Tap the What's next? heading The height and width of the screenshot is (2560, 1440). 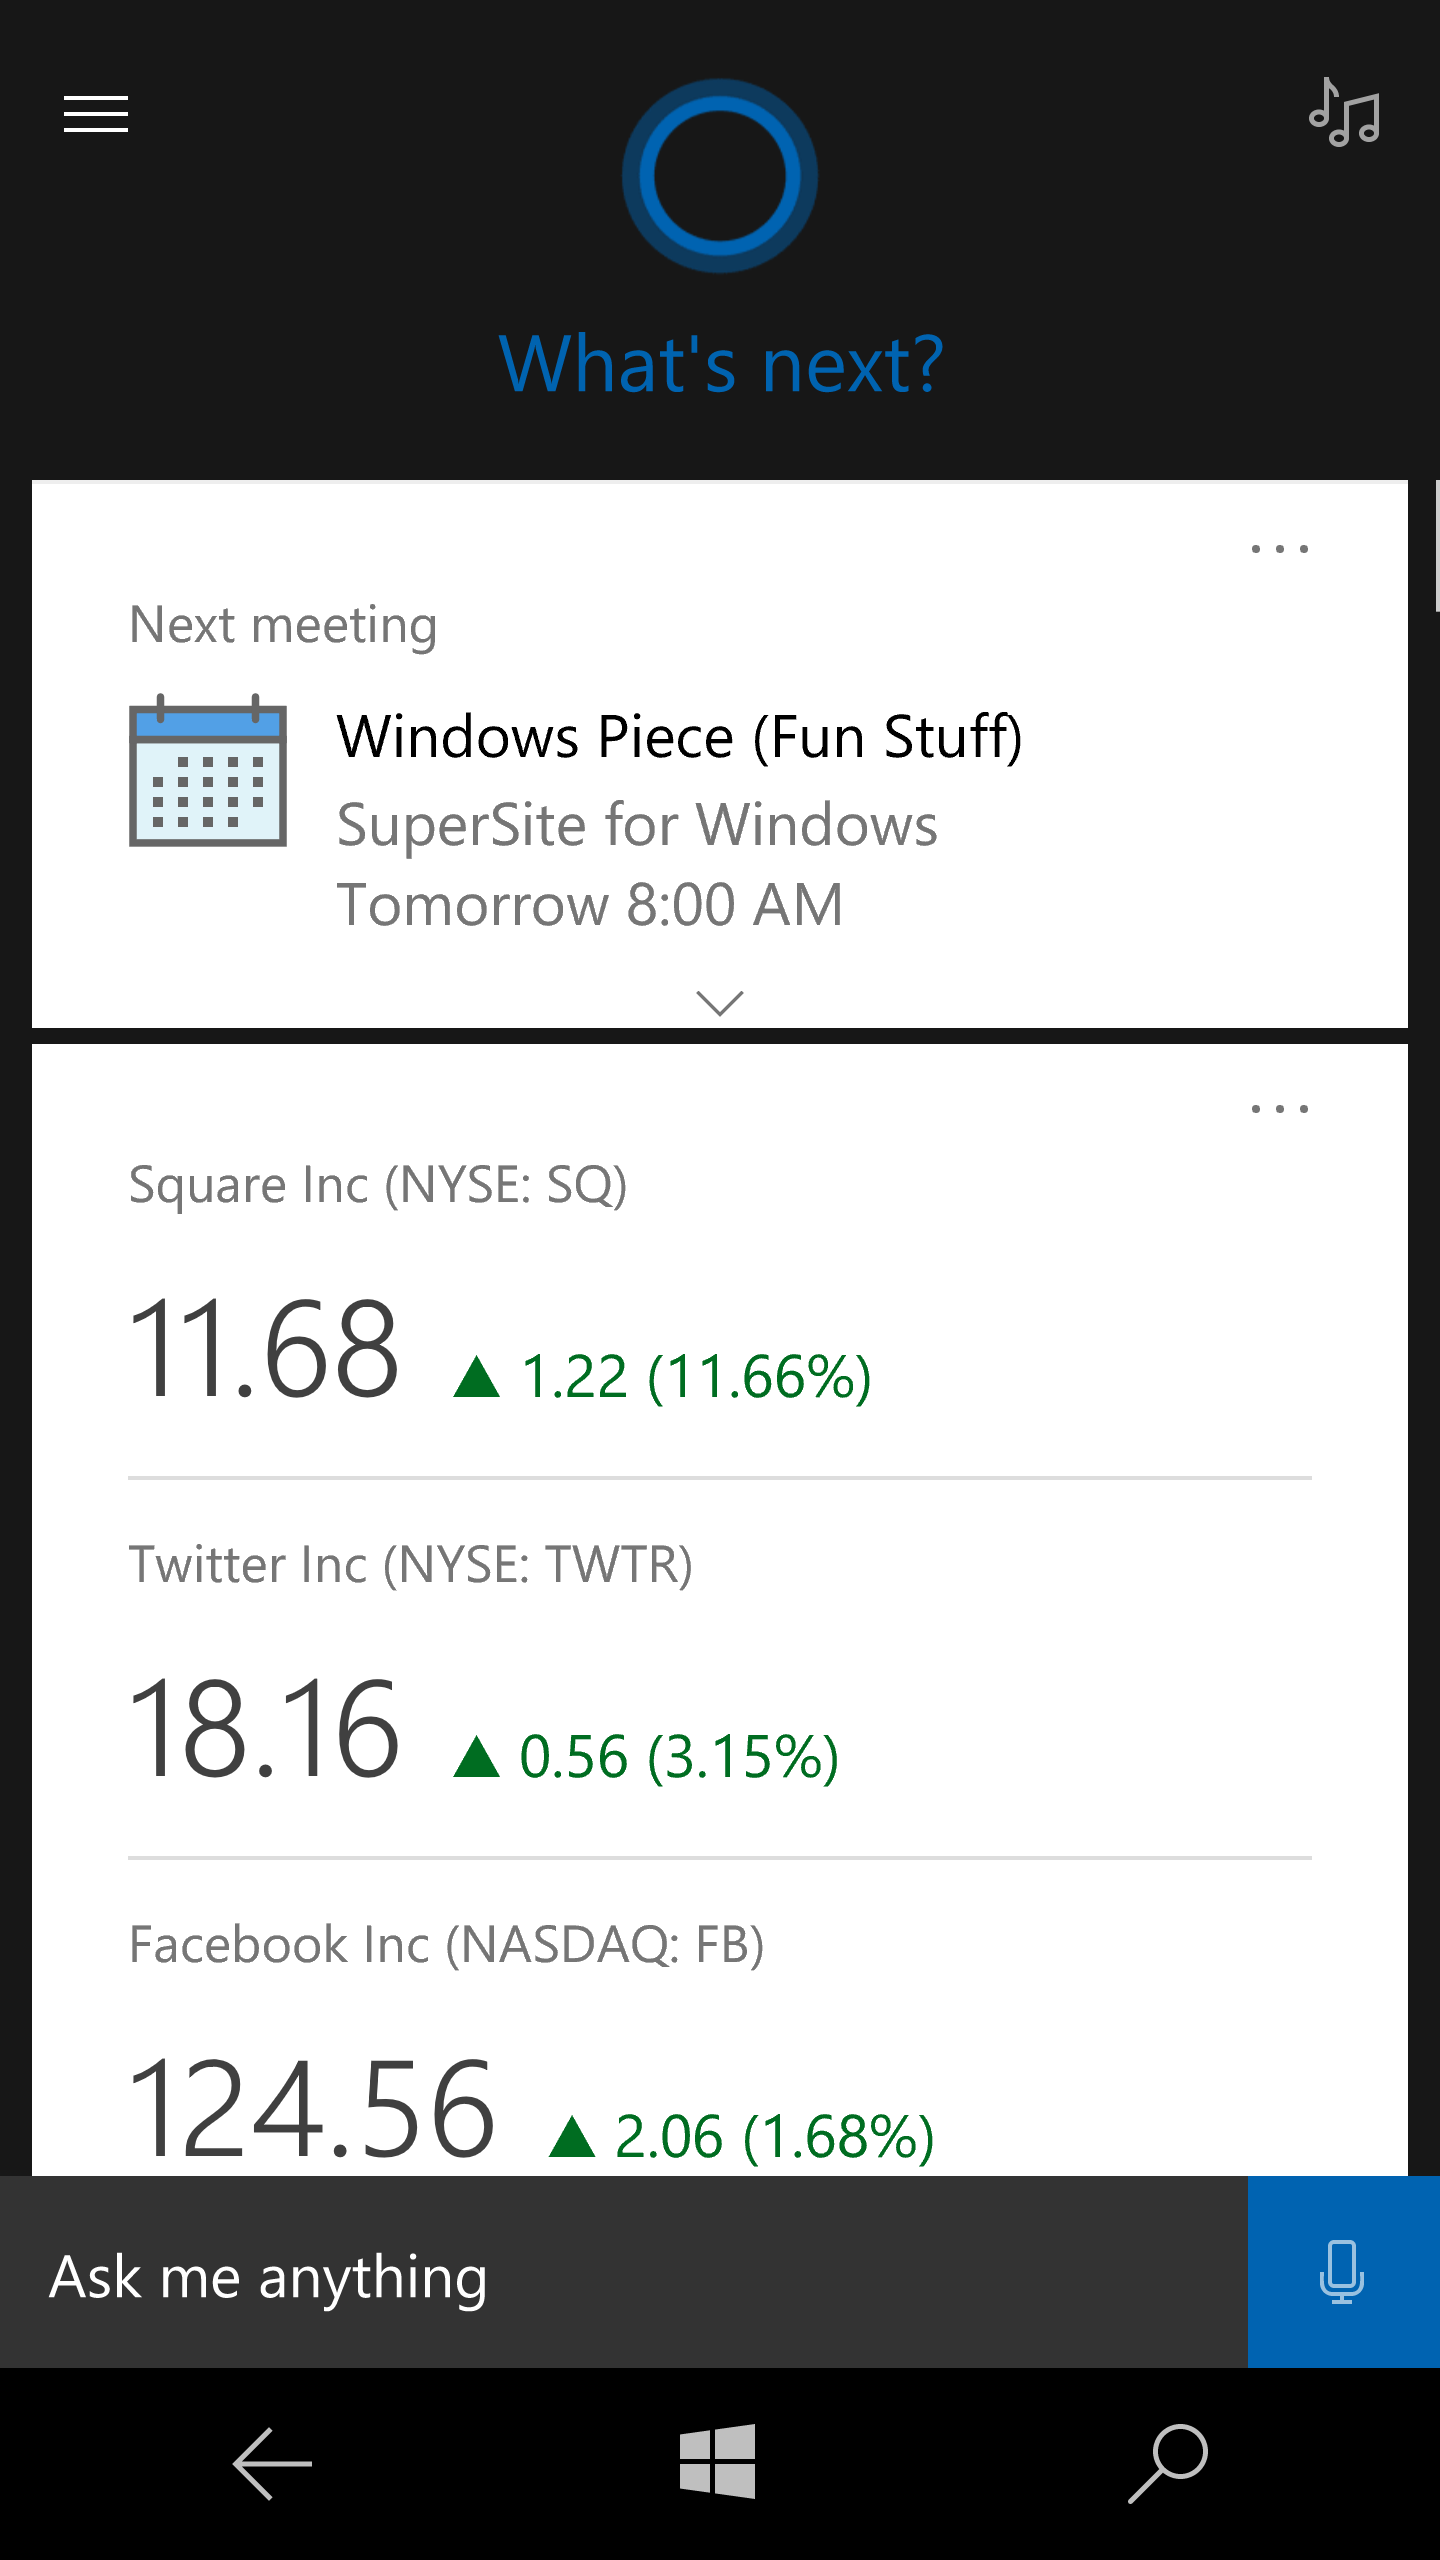[720, 364]
